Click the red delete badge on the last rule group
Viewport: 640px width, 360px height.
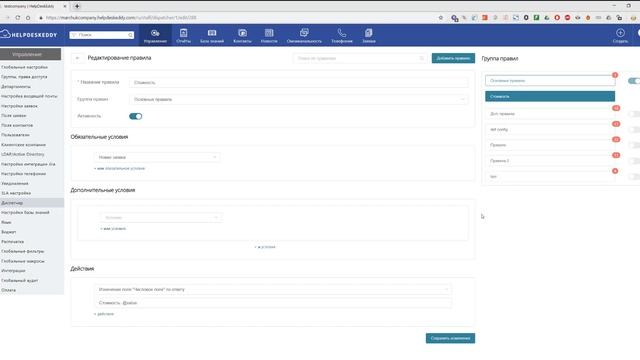pos(615,171)
